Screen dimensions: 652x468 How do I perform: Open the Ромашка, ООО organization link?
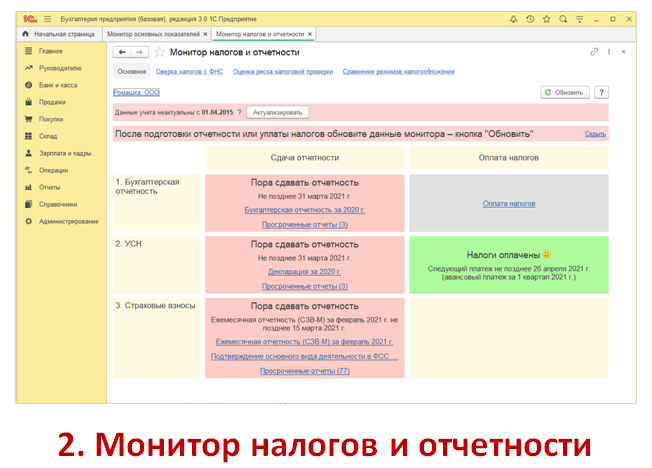(136, 92)
